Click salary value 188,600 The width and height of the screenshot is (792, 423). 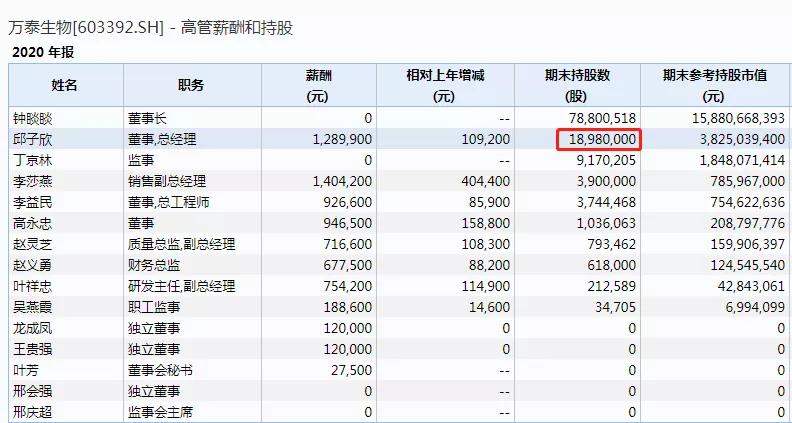[348, 307]
